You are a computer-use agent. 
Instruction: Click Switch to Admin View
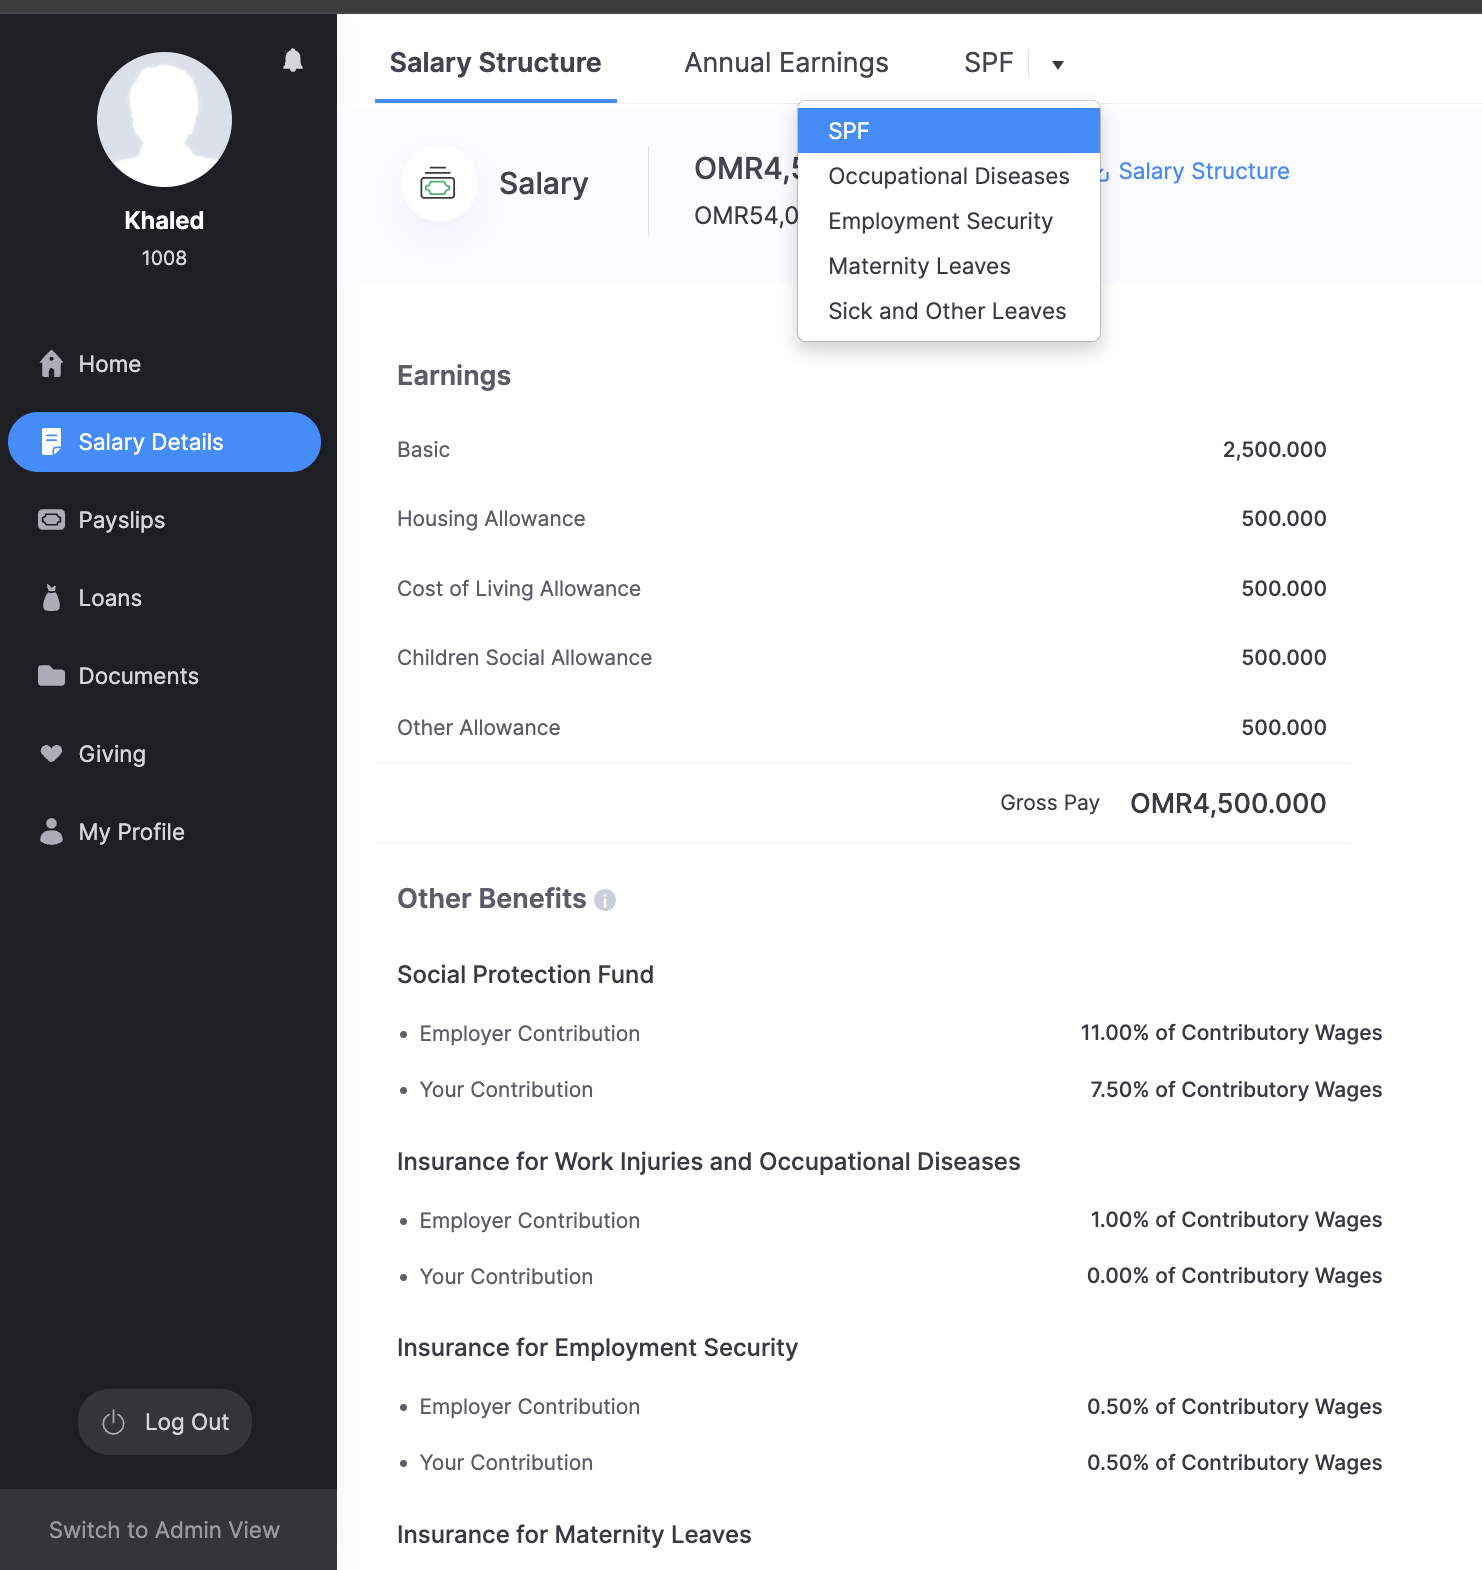(x=165, y=1530)
